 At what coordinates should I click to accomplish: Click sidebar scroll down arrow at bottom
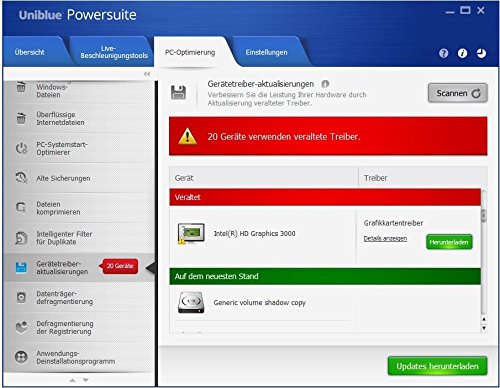tap(86, 380)
